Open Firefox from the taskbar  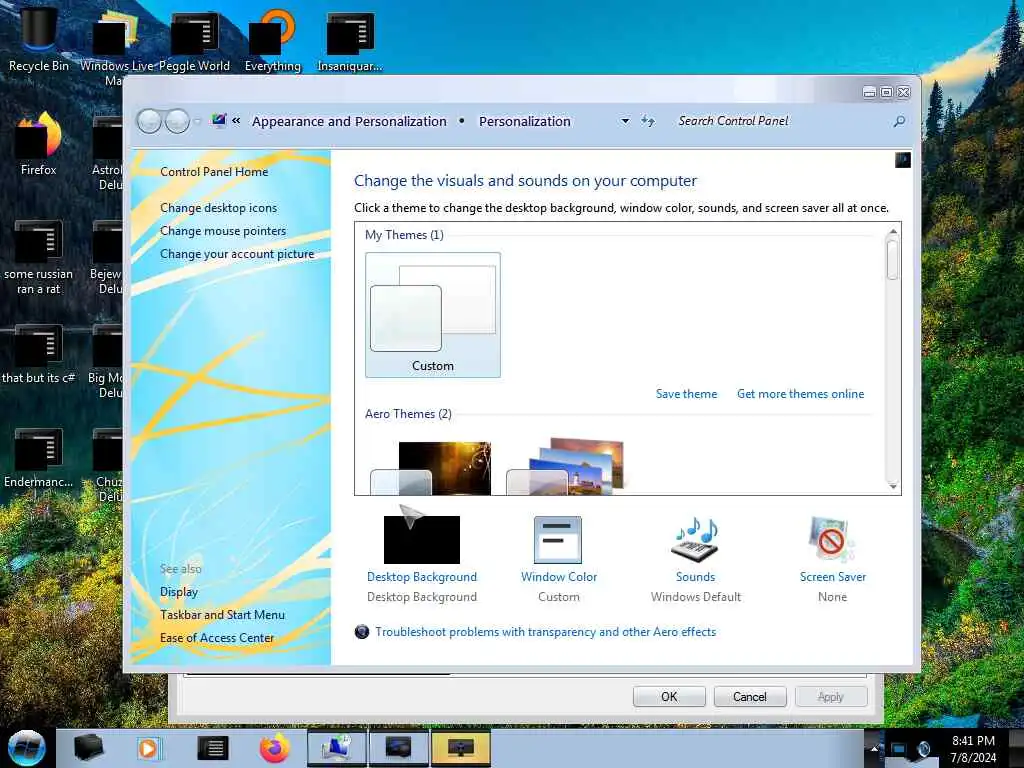[275, 748]
